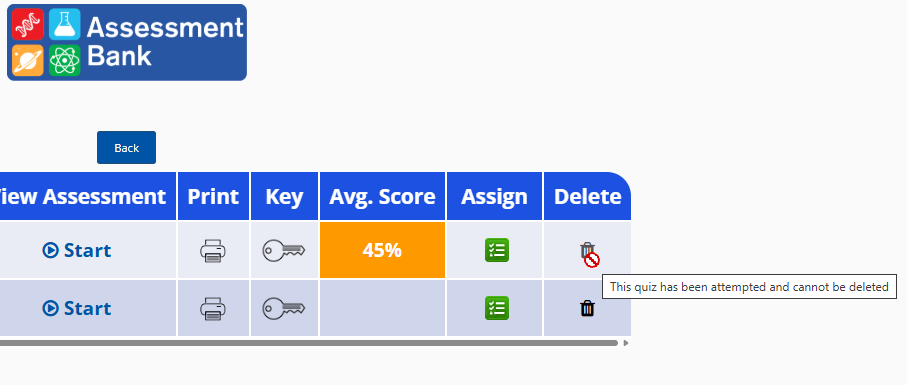Click the Print column header
This screenshot has width=907, height=385.
pyautogui.click(x=213, y=197)
